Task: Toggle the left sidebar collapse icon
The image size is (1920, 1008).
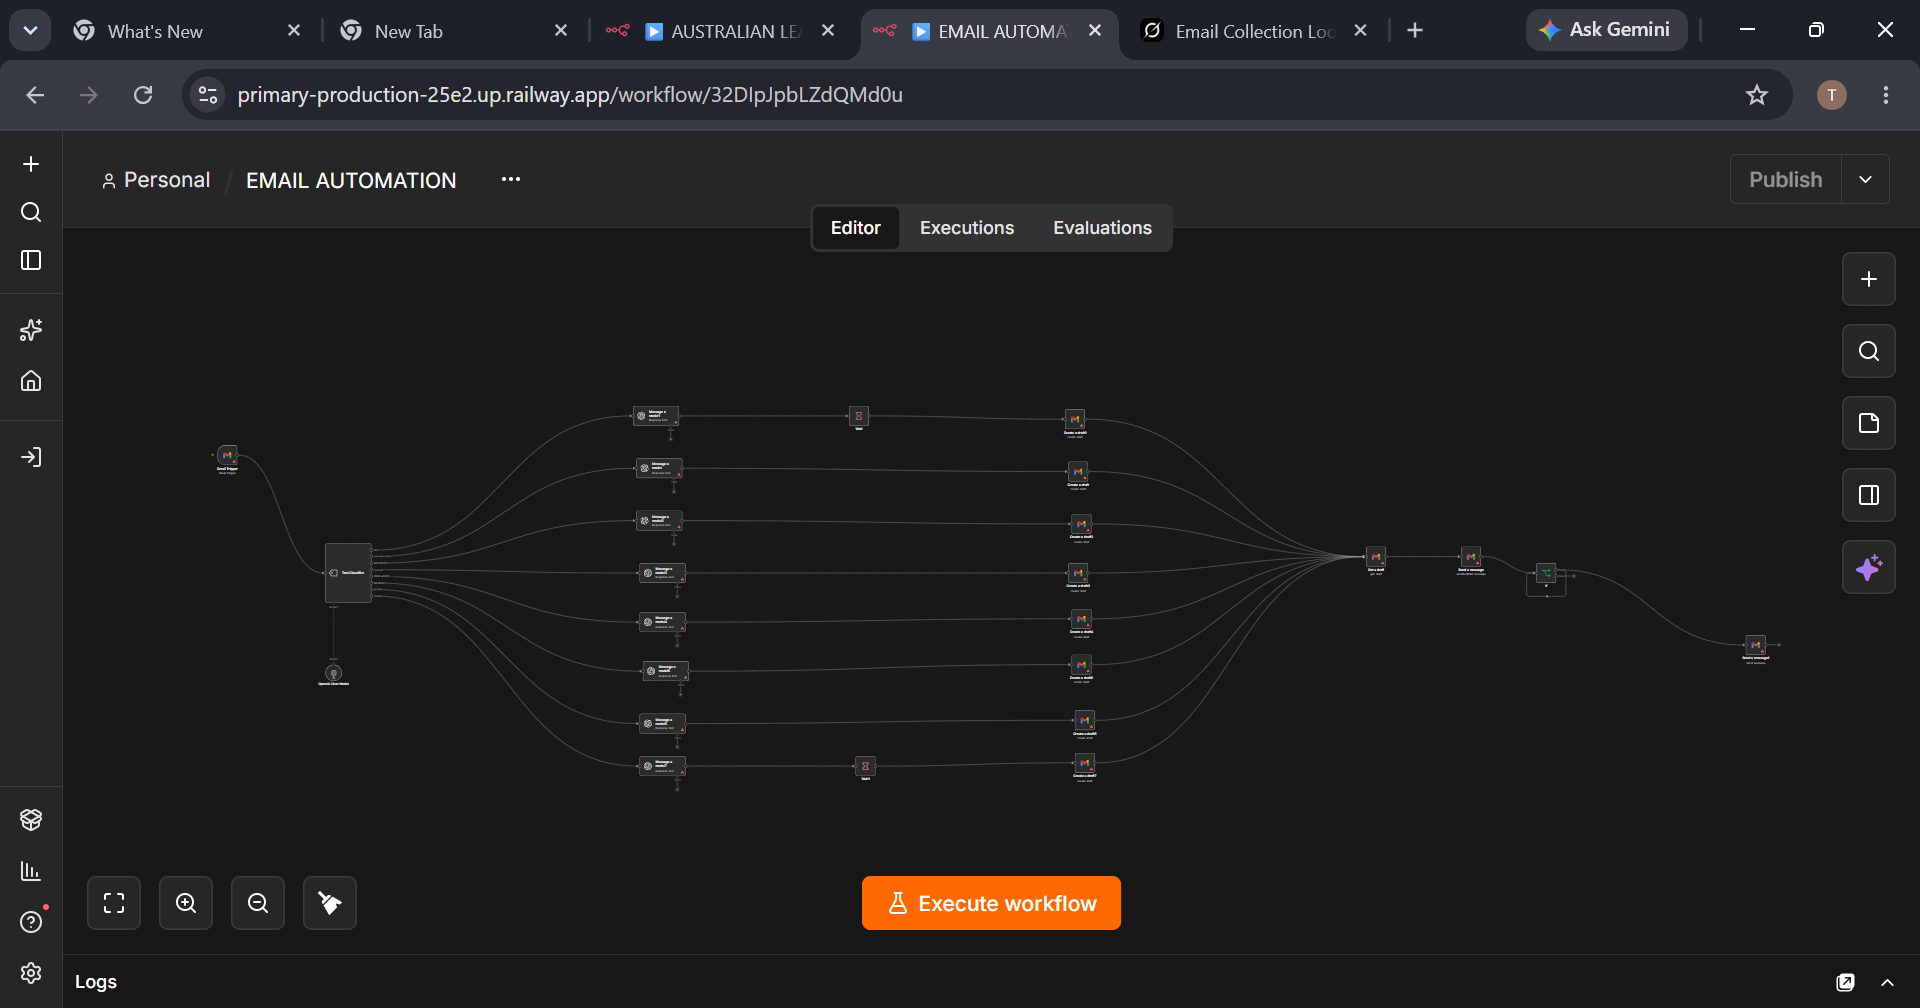Action: click(x=31, y=260)
